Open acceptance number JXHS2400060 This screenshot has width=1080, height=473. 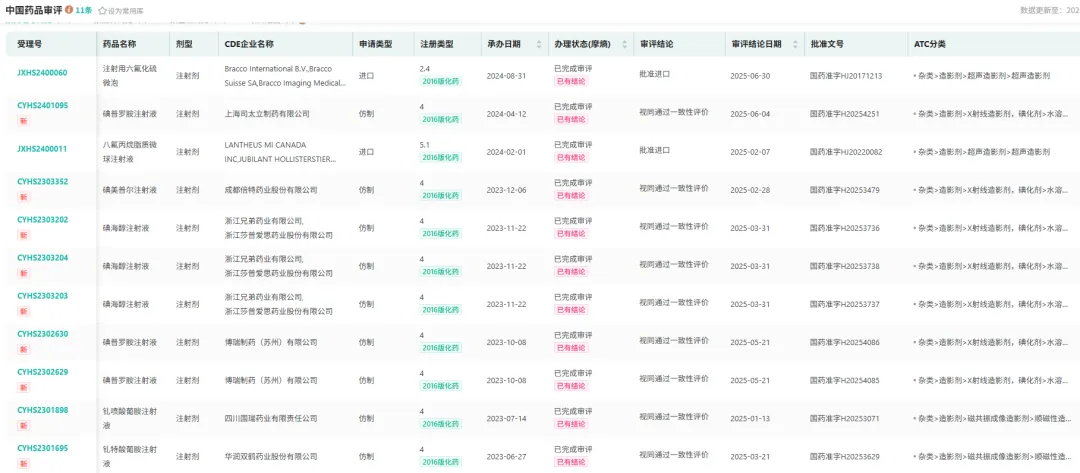[x=42, y=73]
